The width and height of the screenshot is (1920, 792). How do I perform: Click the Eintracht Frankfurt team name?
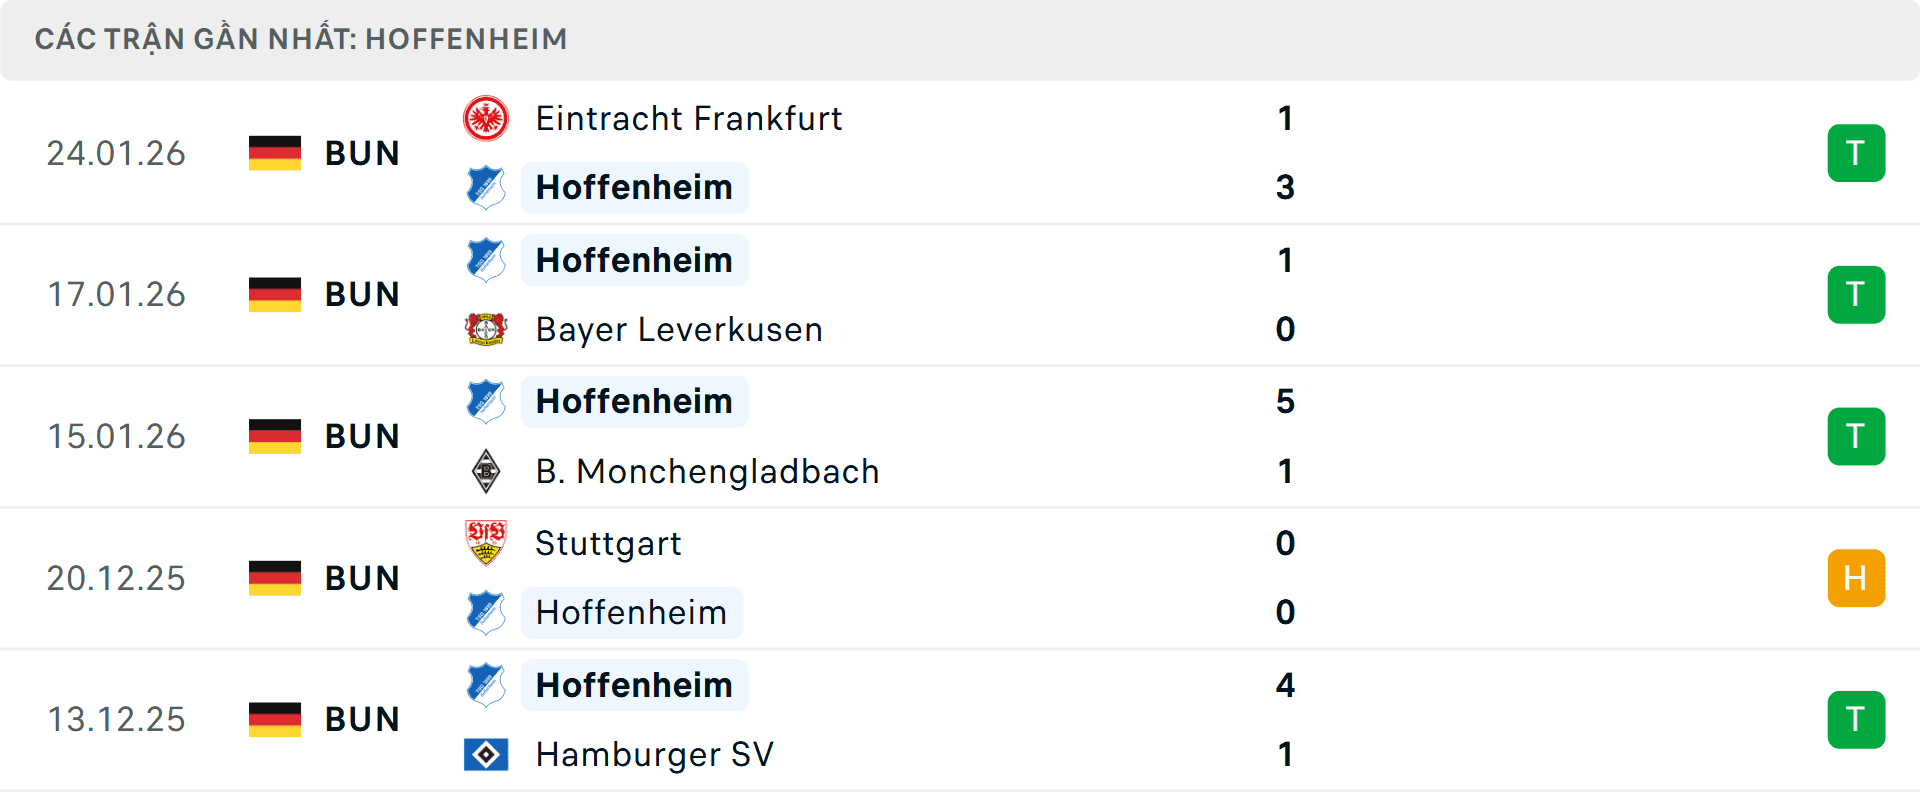click(x=688, y=118)
